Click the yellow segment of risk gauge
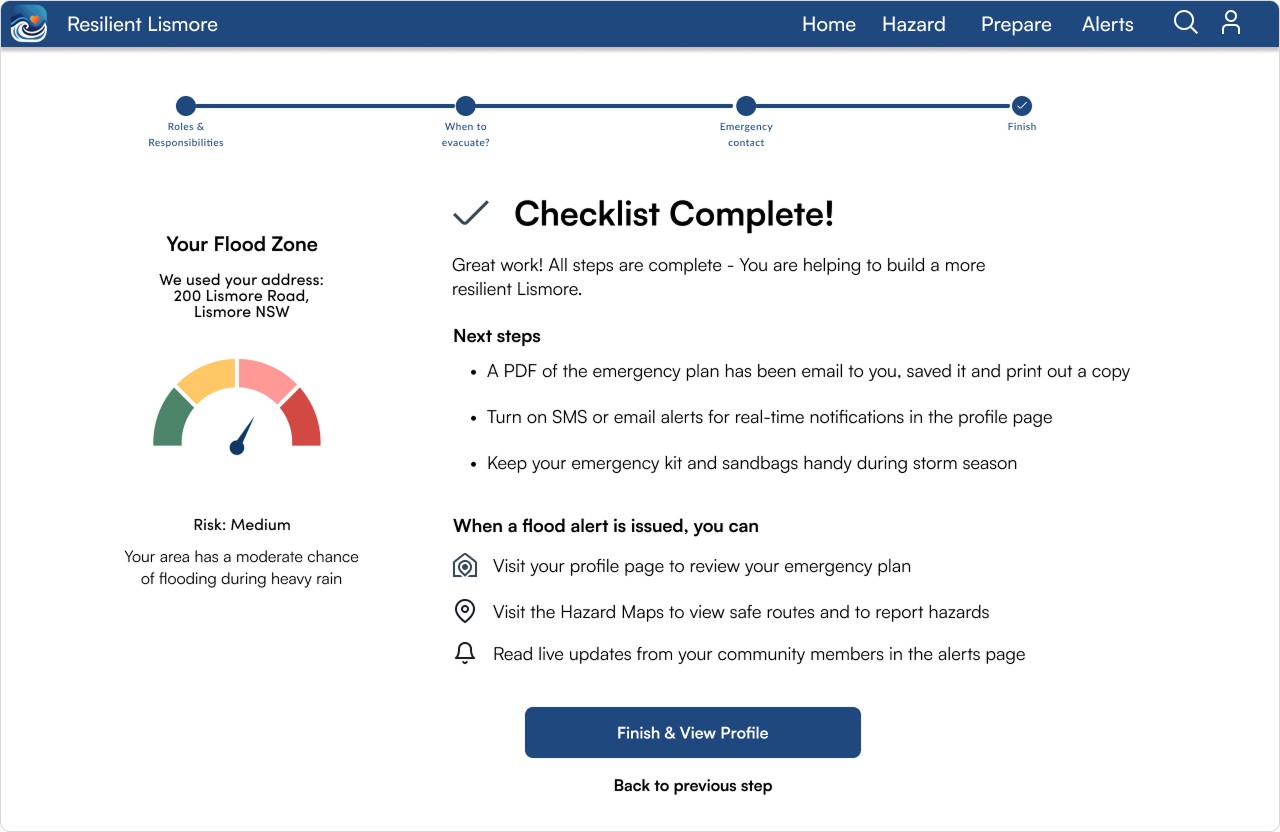 [208, 379]
